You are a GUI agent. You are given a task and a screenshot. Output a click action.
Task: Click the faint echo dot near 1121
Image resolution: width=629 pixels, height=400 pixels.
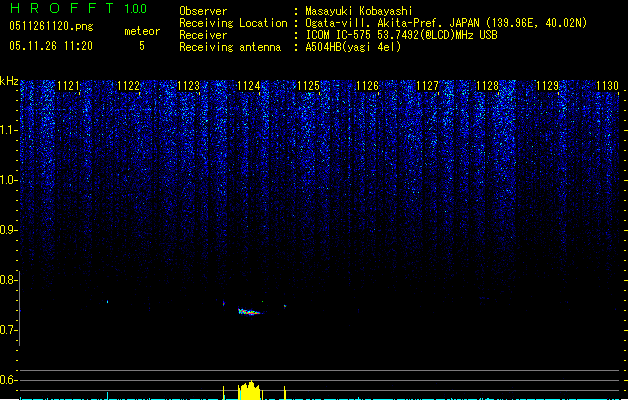(107, 301)
